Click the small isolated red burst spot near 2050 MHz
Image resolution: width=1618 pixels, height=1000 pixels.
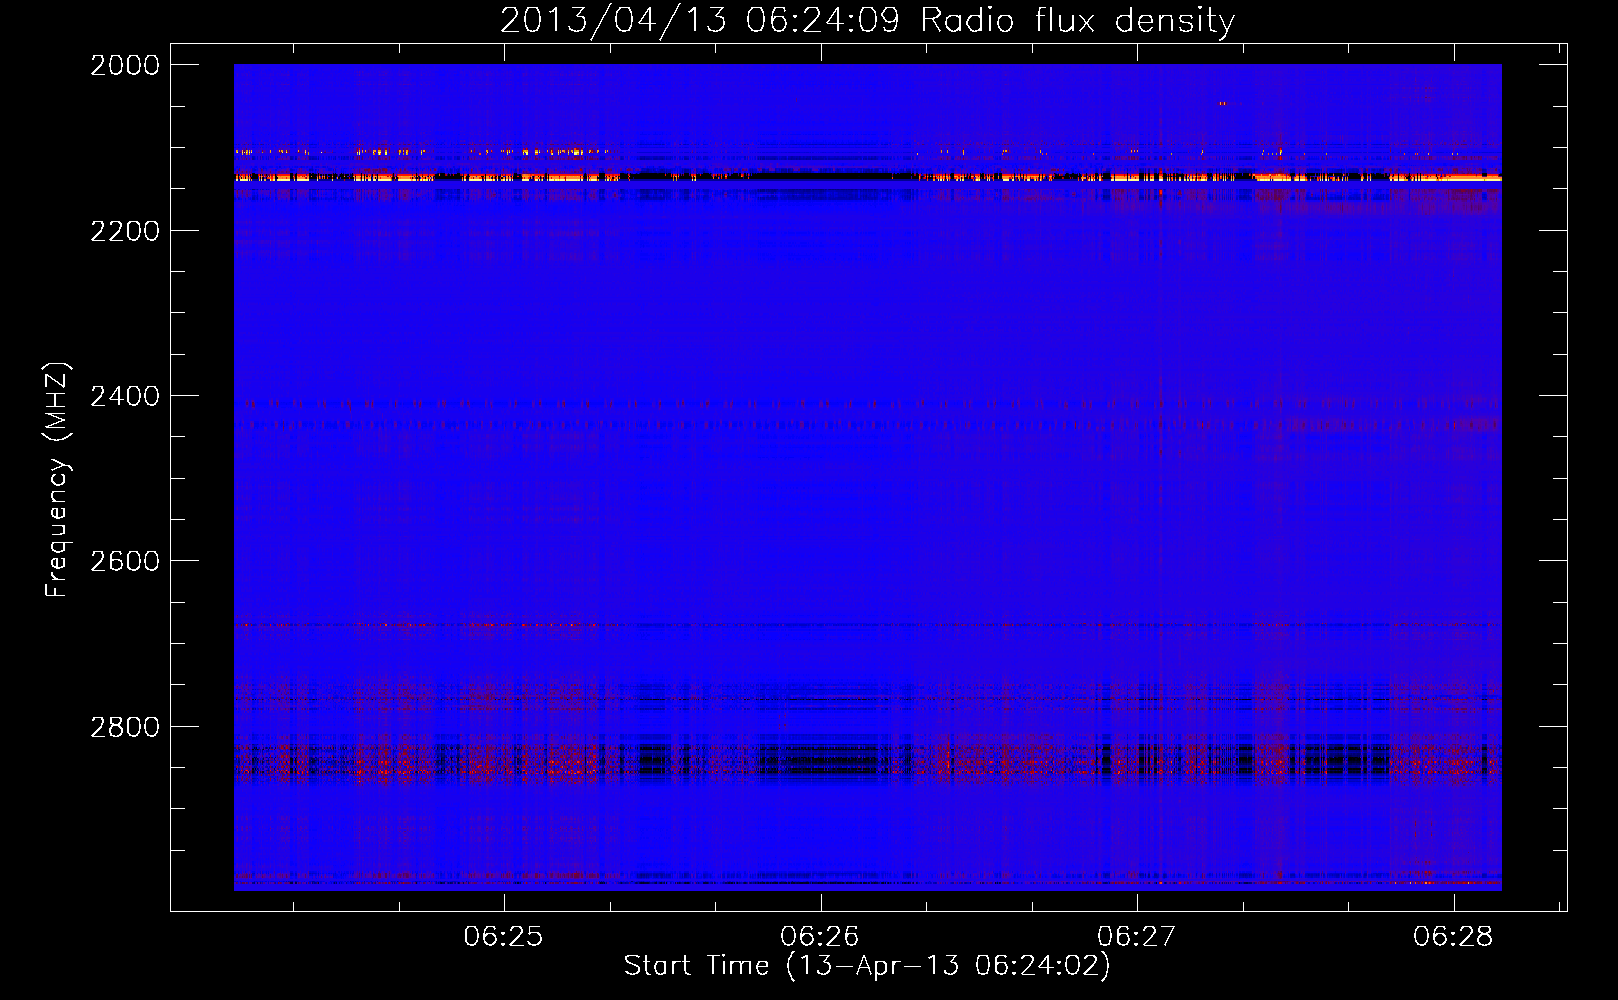coord(1222,103)
